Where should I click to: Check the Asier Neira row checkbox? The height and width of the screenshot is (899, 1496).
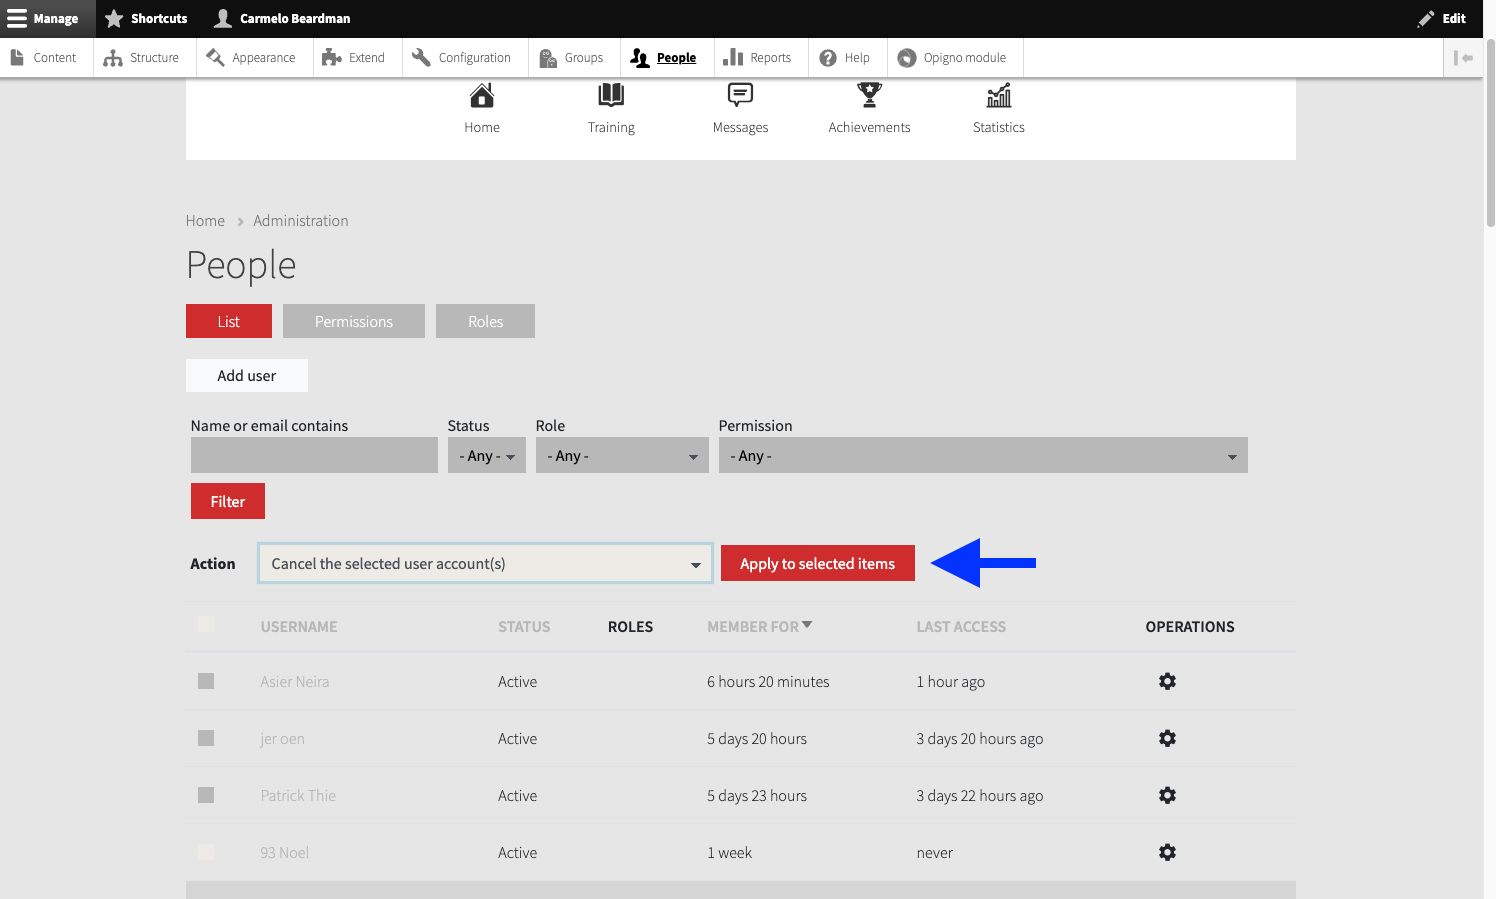206,681
